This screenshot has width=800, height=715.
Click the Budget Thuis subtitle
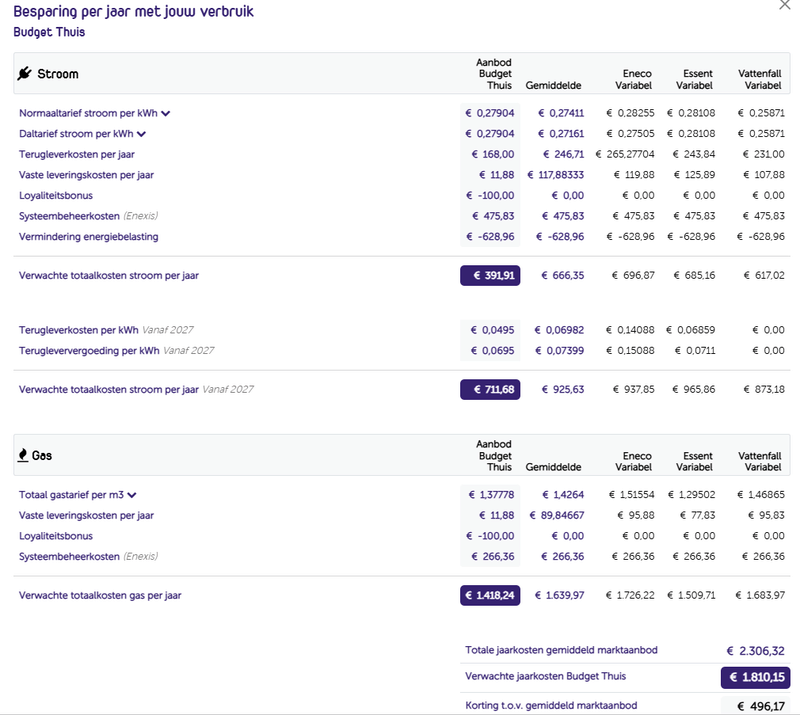tap(49, 32)
